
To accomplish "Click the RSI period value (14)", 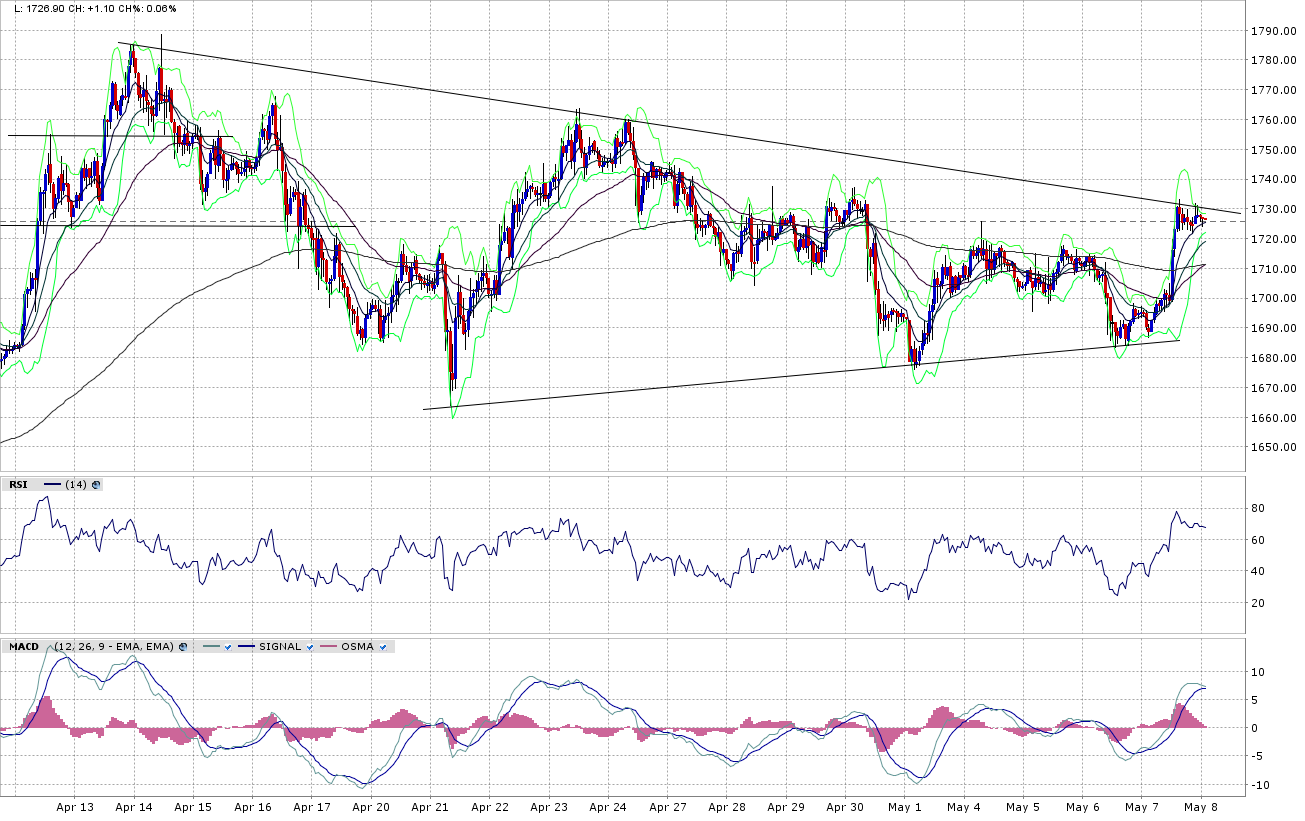I will click(75, 485).
